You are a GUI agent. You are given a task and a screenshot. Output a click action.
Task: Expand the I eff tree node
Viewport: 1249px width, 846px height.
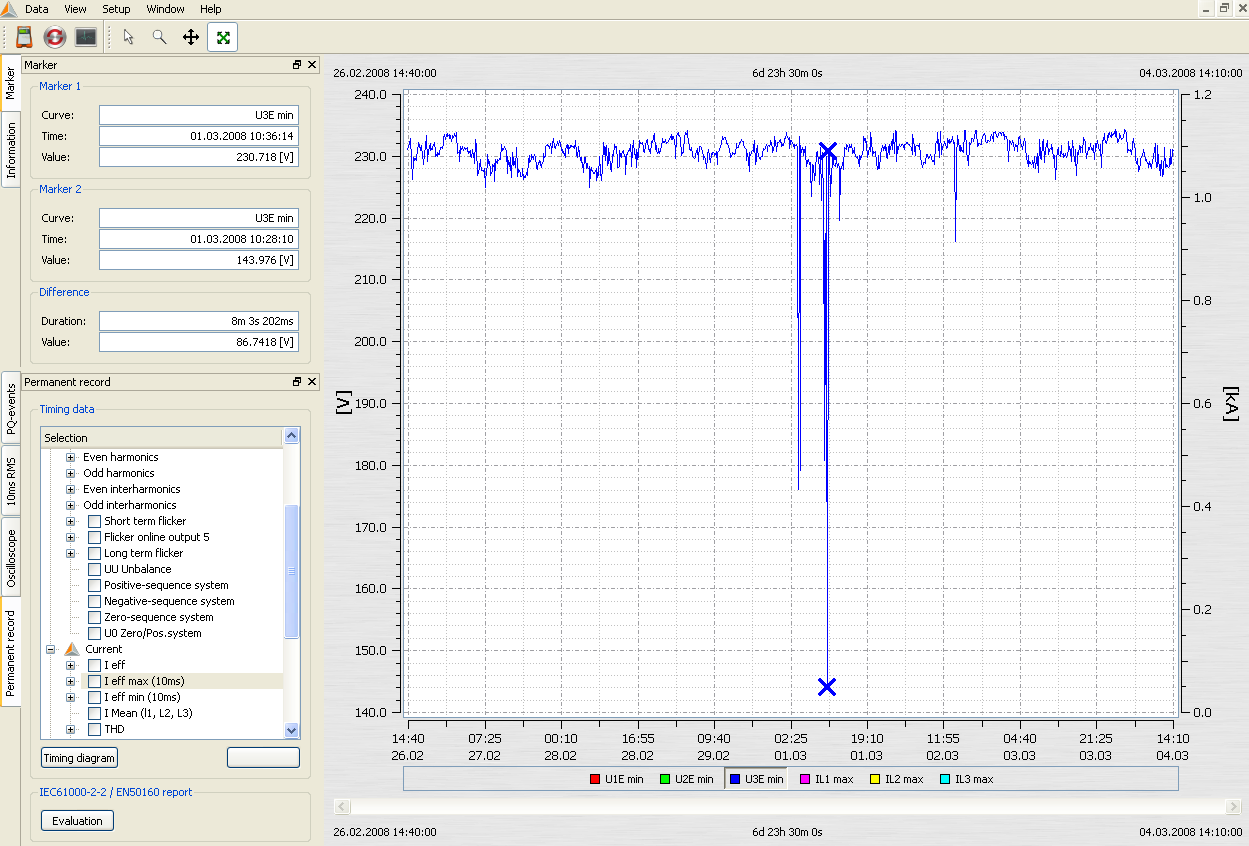(71, 665)
